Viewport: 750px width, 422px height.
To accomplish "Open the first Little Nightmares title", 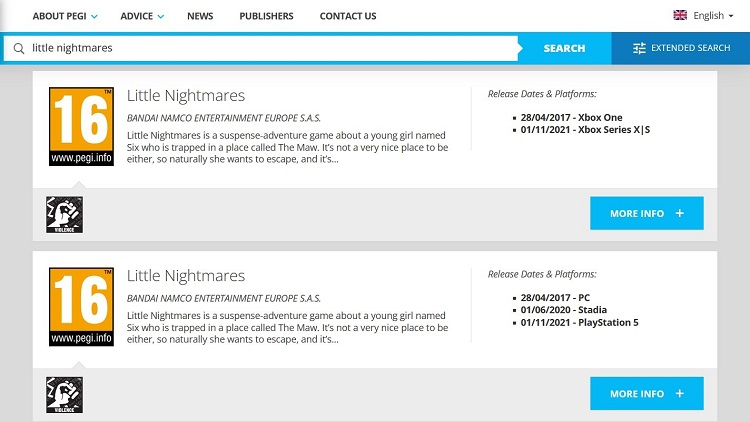I will [x=186, y=96].
